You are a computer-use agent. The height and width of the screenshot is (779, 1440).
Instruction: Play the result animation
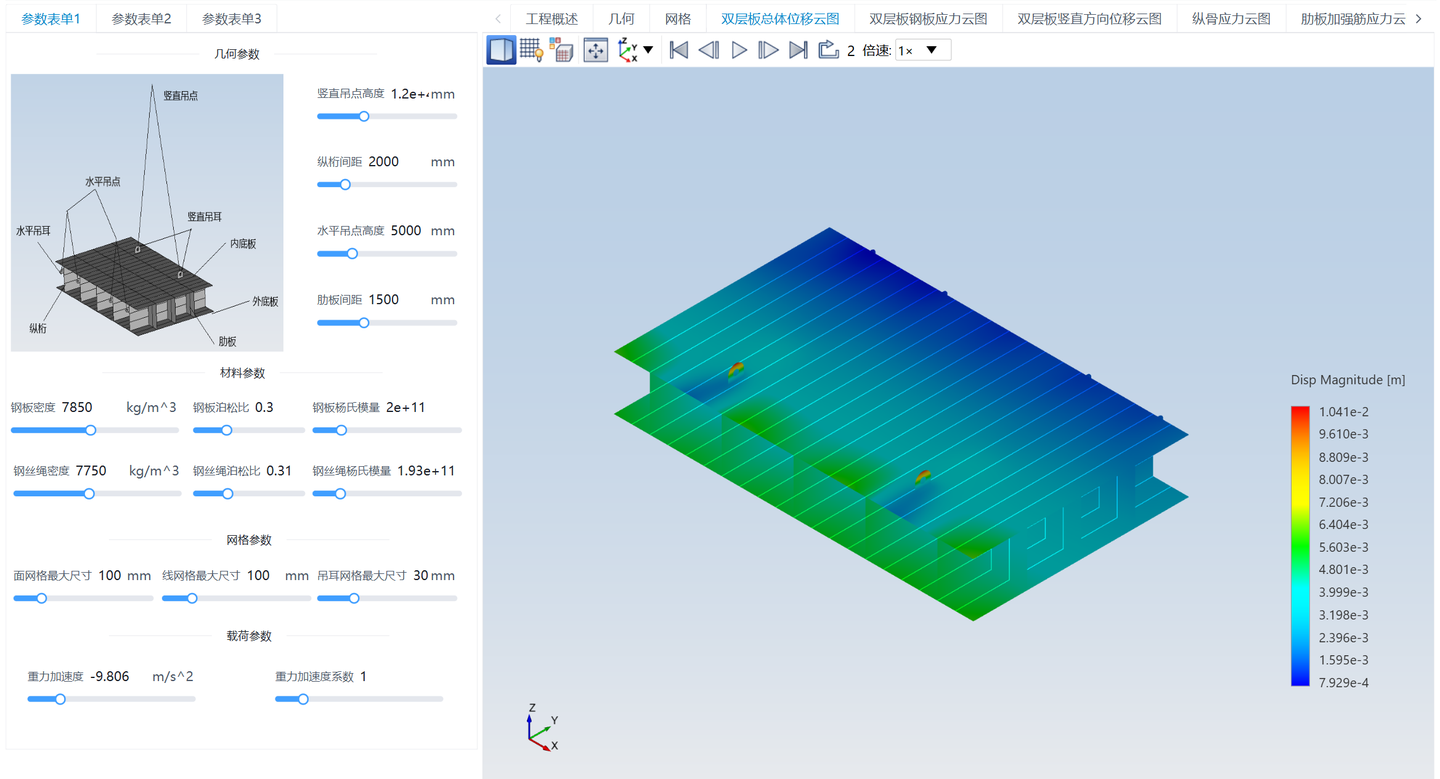739,50
